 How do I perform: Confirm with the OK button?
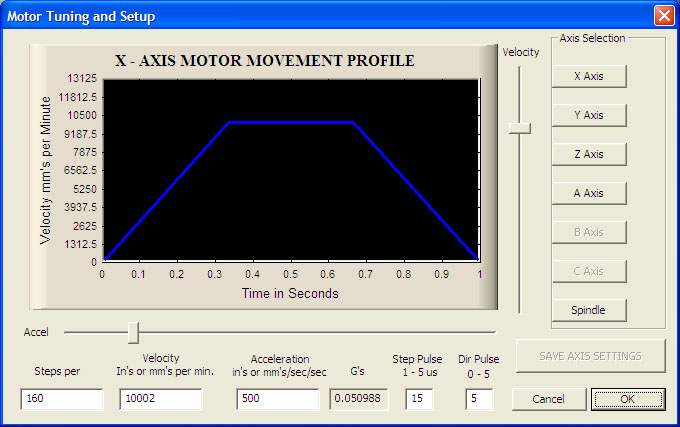point(628,399)
